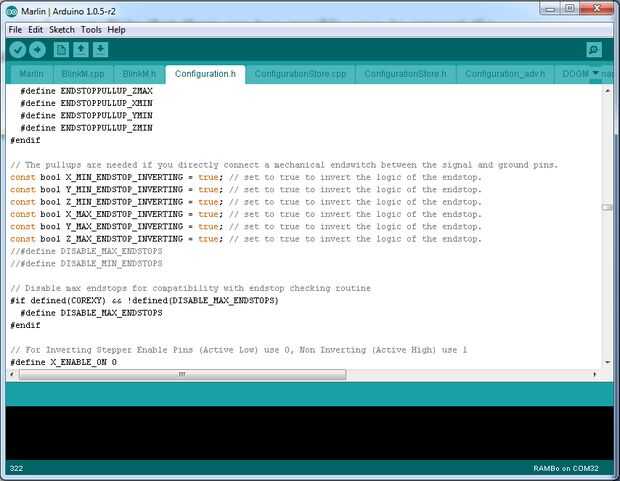Click comment 'Disable max endstops for compatibility'
620x481 pixels.
pyautogui.click(x=191, y=288)
